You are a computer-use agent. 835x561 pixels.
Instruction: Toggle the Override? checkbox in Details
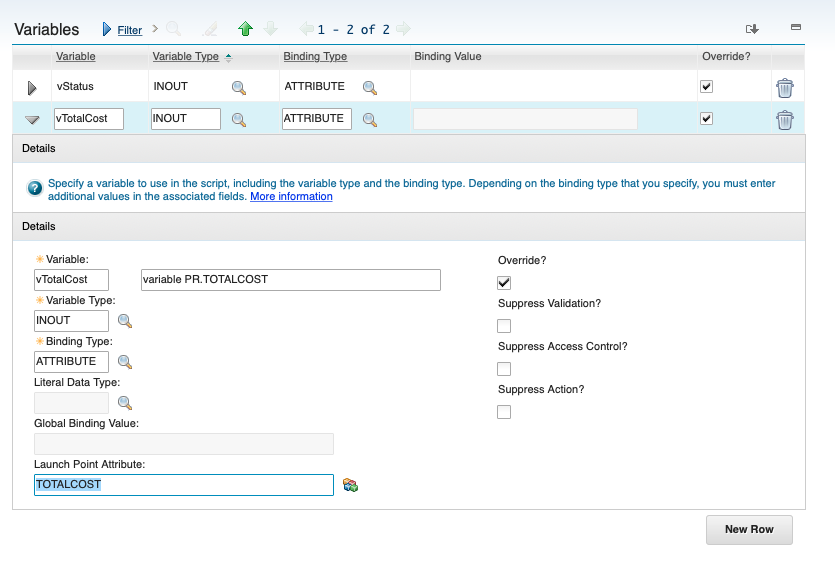tap(504, 283)
